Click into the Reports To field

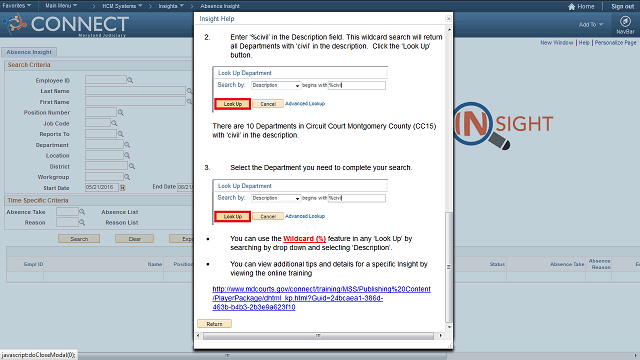[x=101, y=133]
